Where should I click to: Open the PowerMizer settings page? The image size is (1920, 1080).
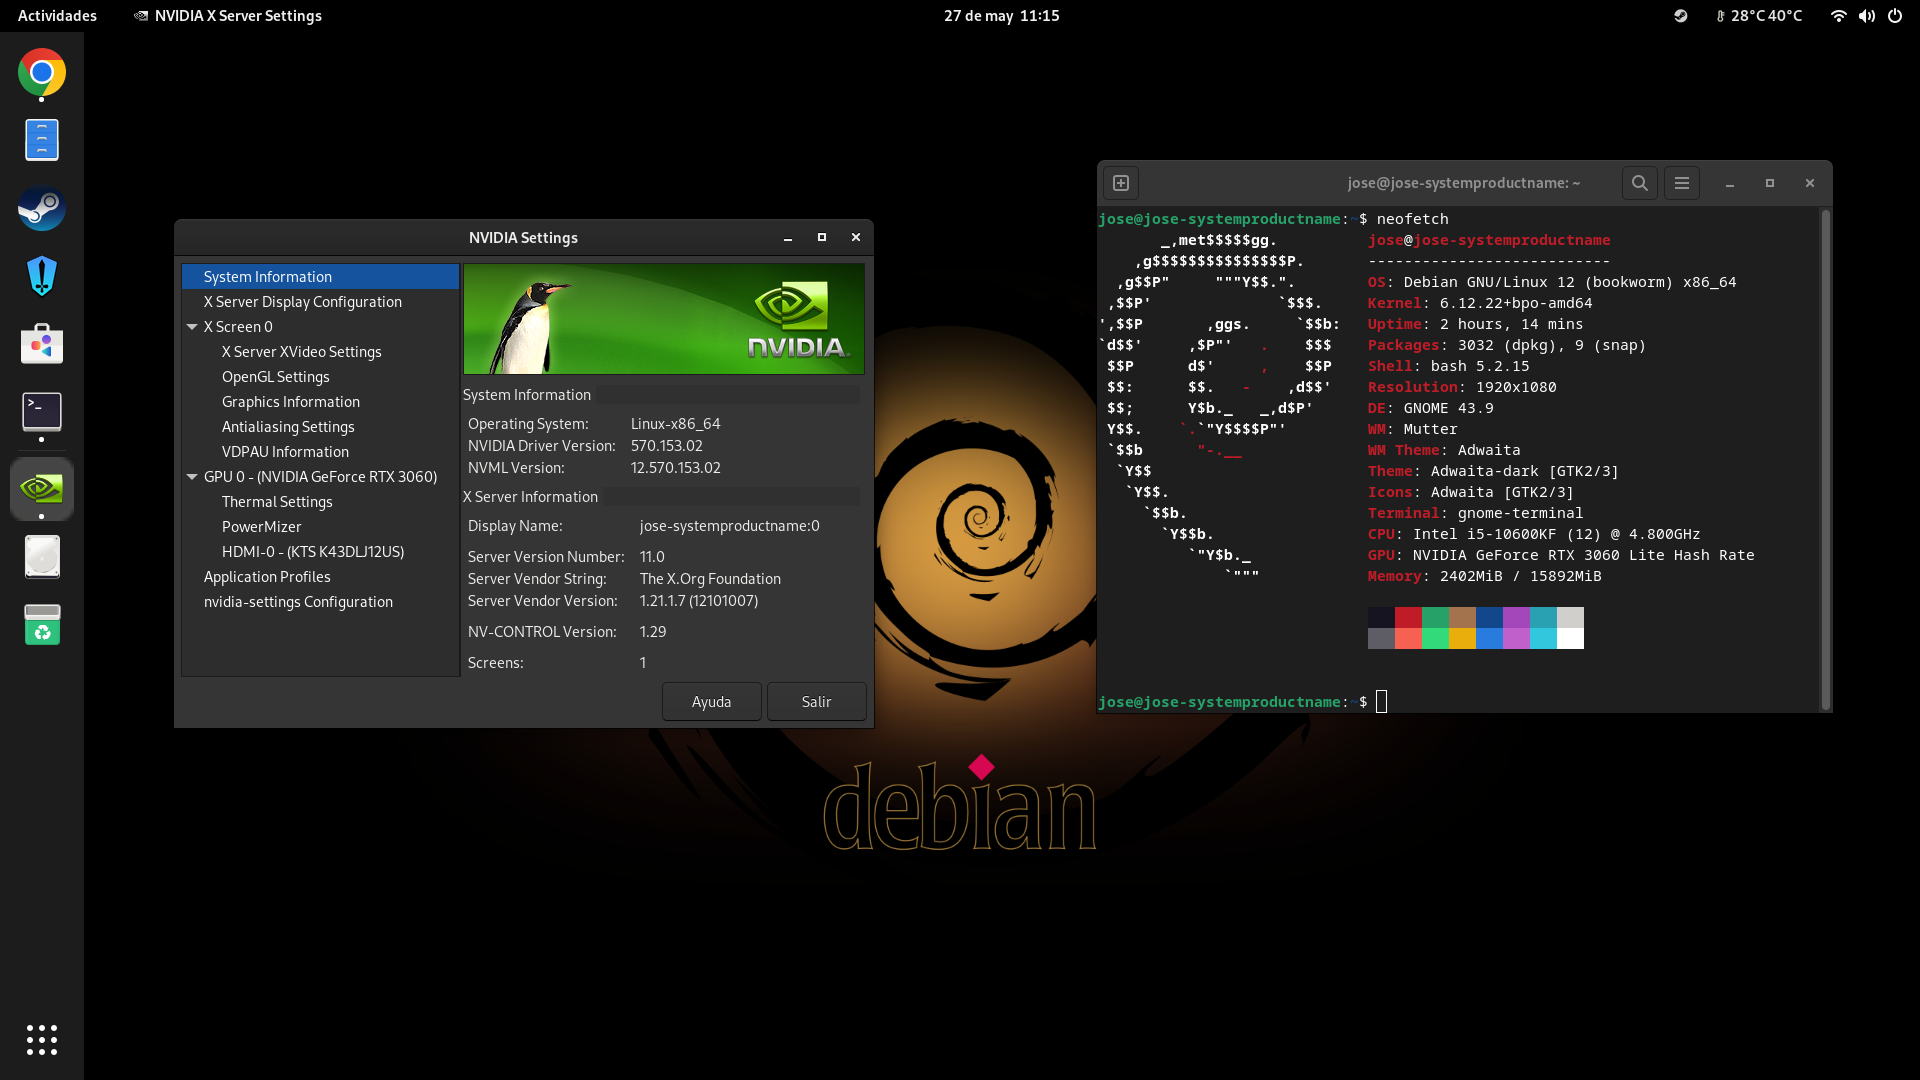point(261,527)
